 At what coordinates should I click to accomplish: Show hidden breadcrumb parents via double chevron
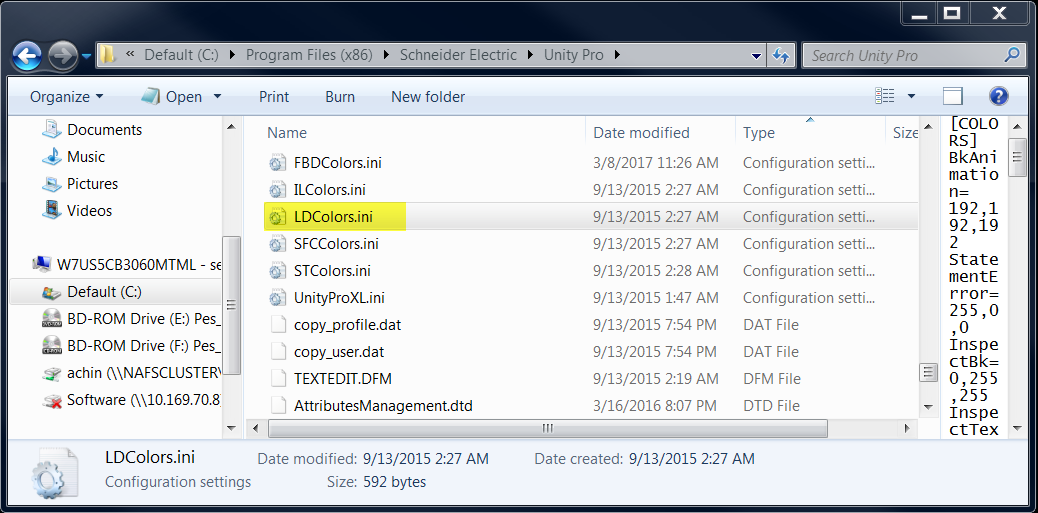point(130,55)
